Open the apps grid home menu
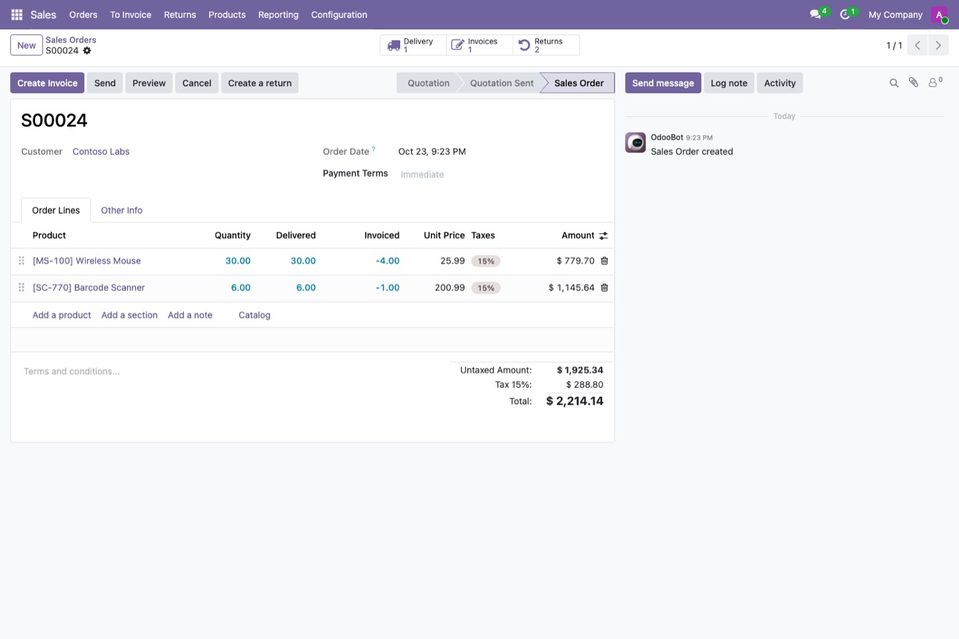959x639 pixels. click(x=17, y=14)
